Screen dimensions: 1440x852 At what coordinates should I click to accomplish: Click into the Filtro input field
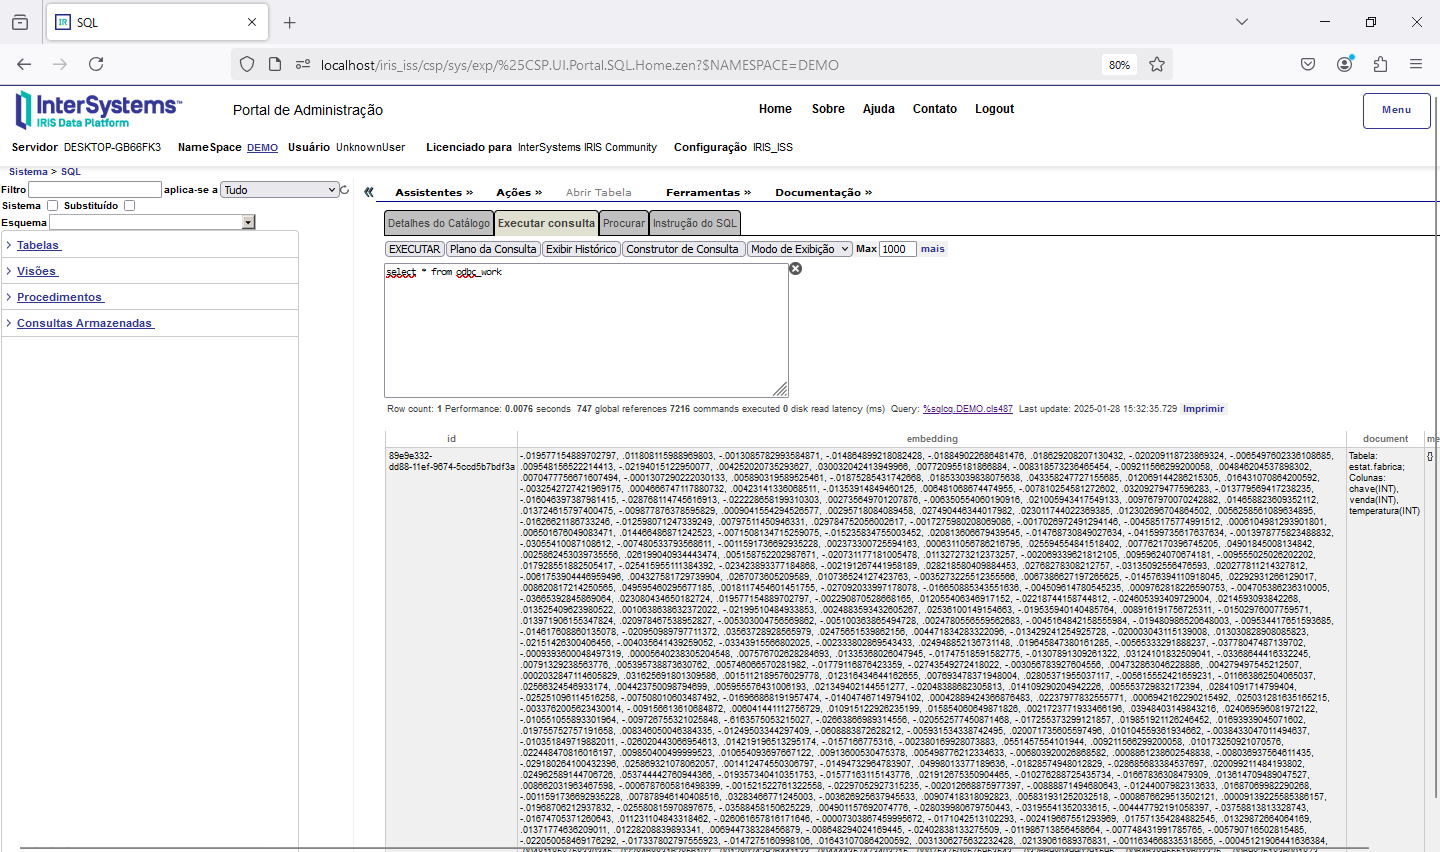(x=95, y=190)
